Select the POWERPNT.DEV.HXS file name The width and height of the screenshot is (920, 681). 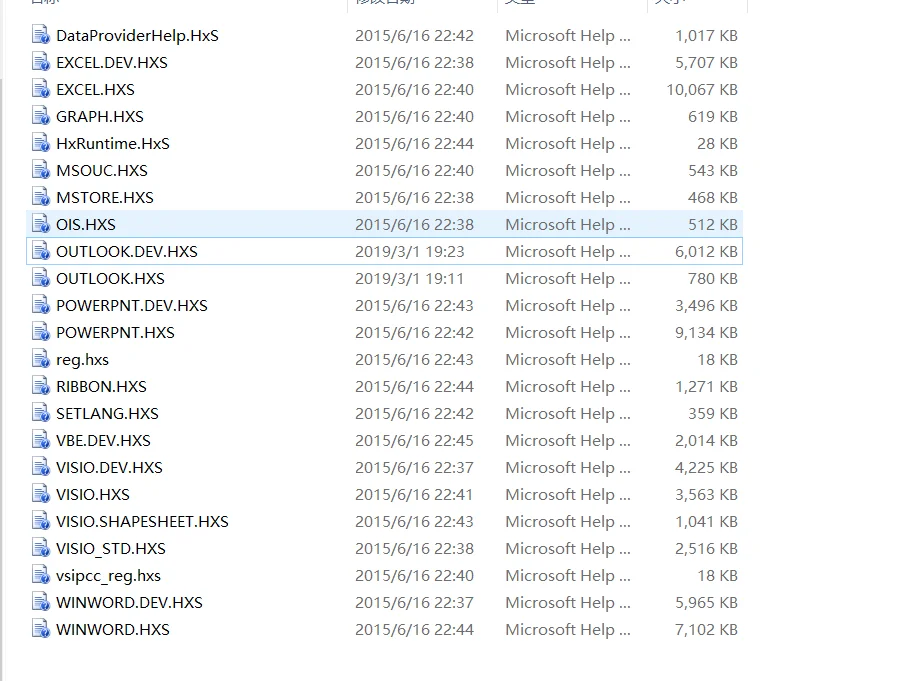click(131, 306)
